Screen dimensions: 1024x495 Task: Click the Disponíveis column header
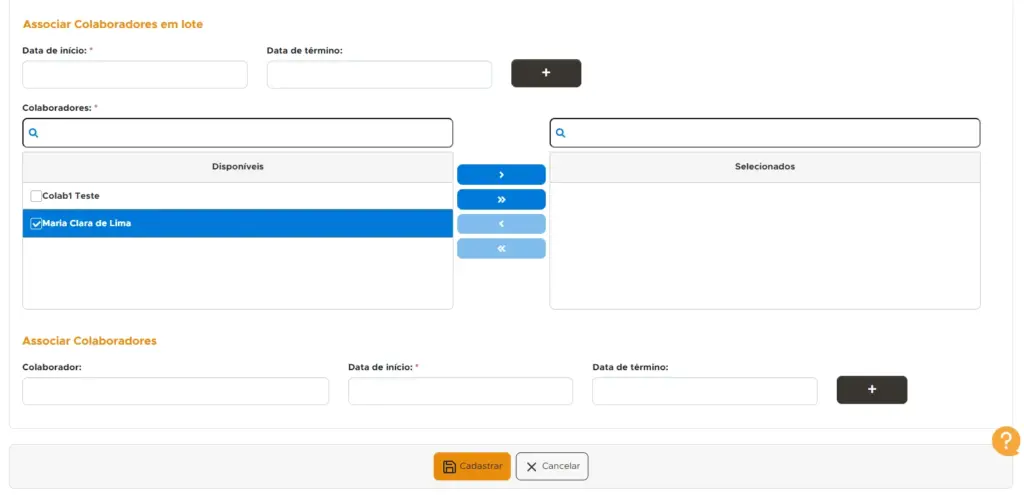(238, 167)
